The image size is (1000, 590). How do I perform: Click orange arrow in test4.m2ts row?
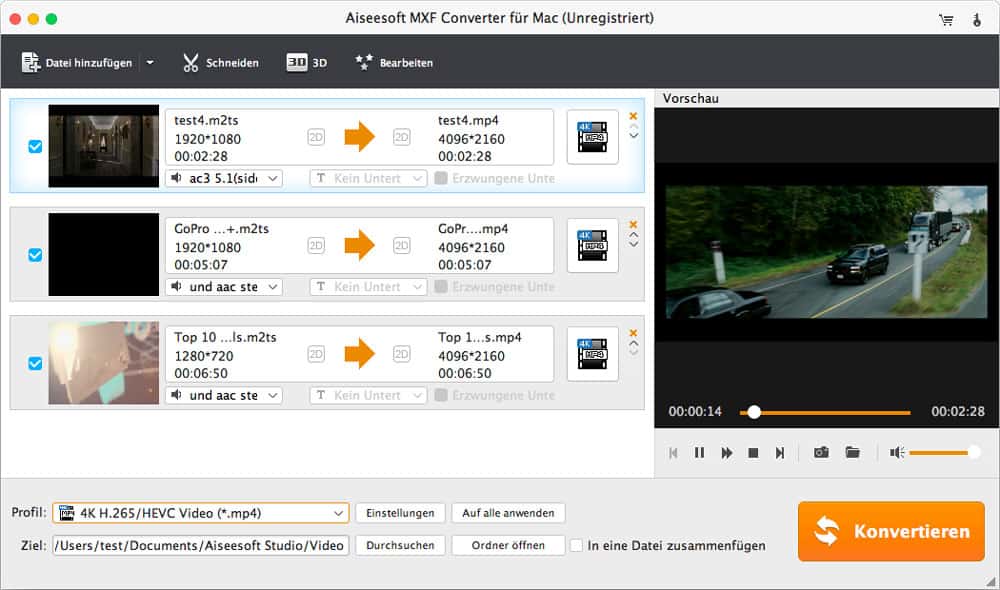(359, 136)
